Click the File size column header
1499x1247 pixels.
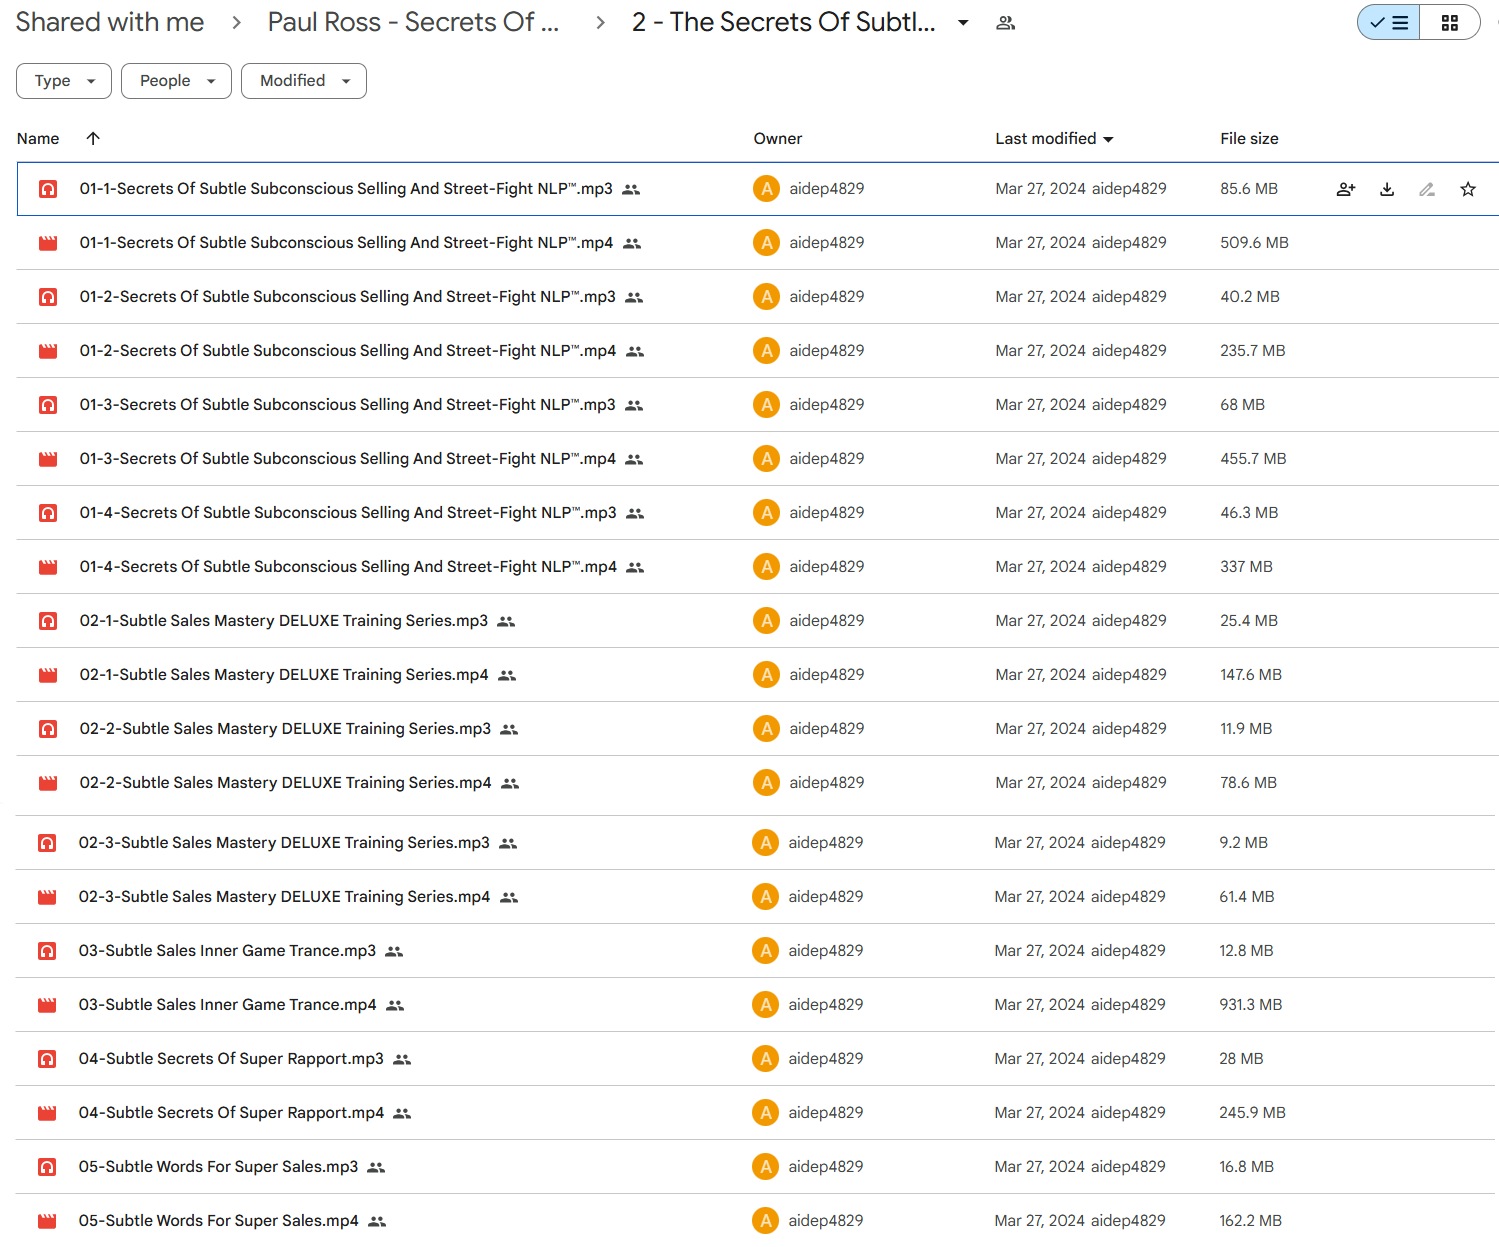click(1249, 139)
